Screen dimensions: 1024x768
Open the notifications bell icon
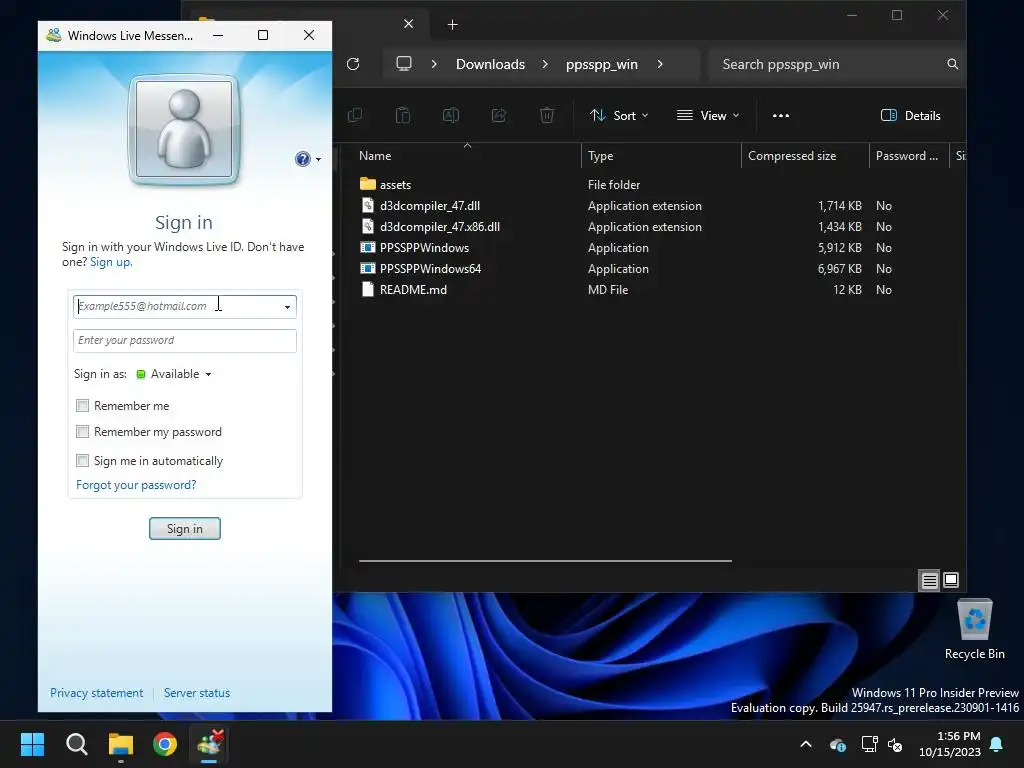[x=997, y=744]
